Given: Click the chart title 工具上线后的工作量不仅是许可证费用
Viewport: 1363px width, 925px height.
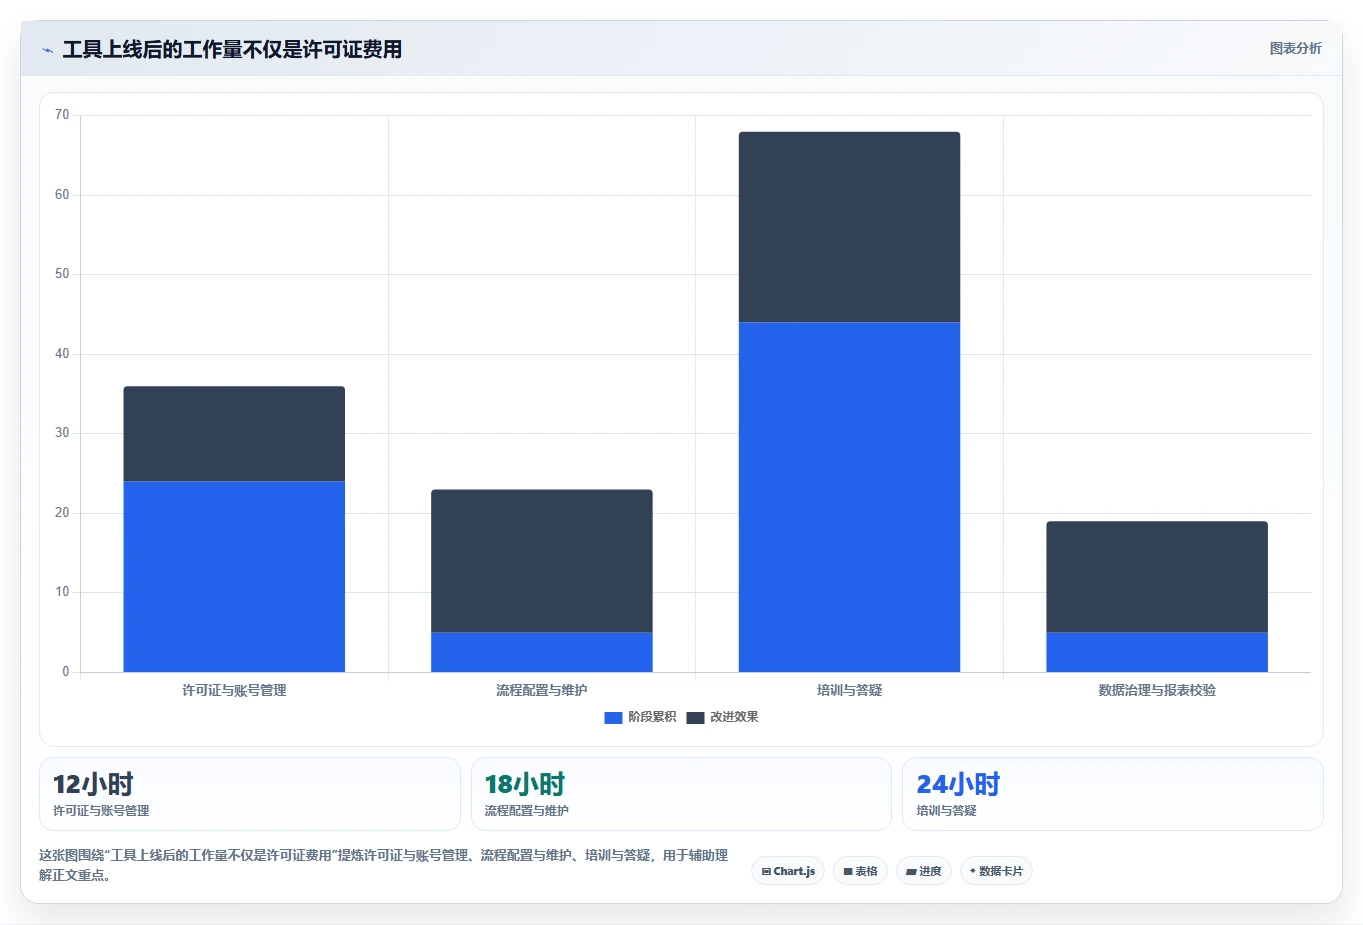Looking at the screenshot, I should pos(232,50).
